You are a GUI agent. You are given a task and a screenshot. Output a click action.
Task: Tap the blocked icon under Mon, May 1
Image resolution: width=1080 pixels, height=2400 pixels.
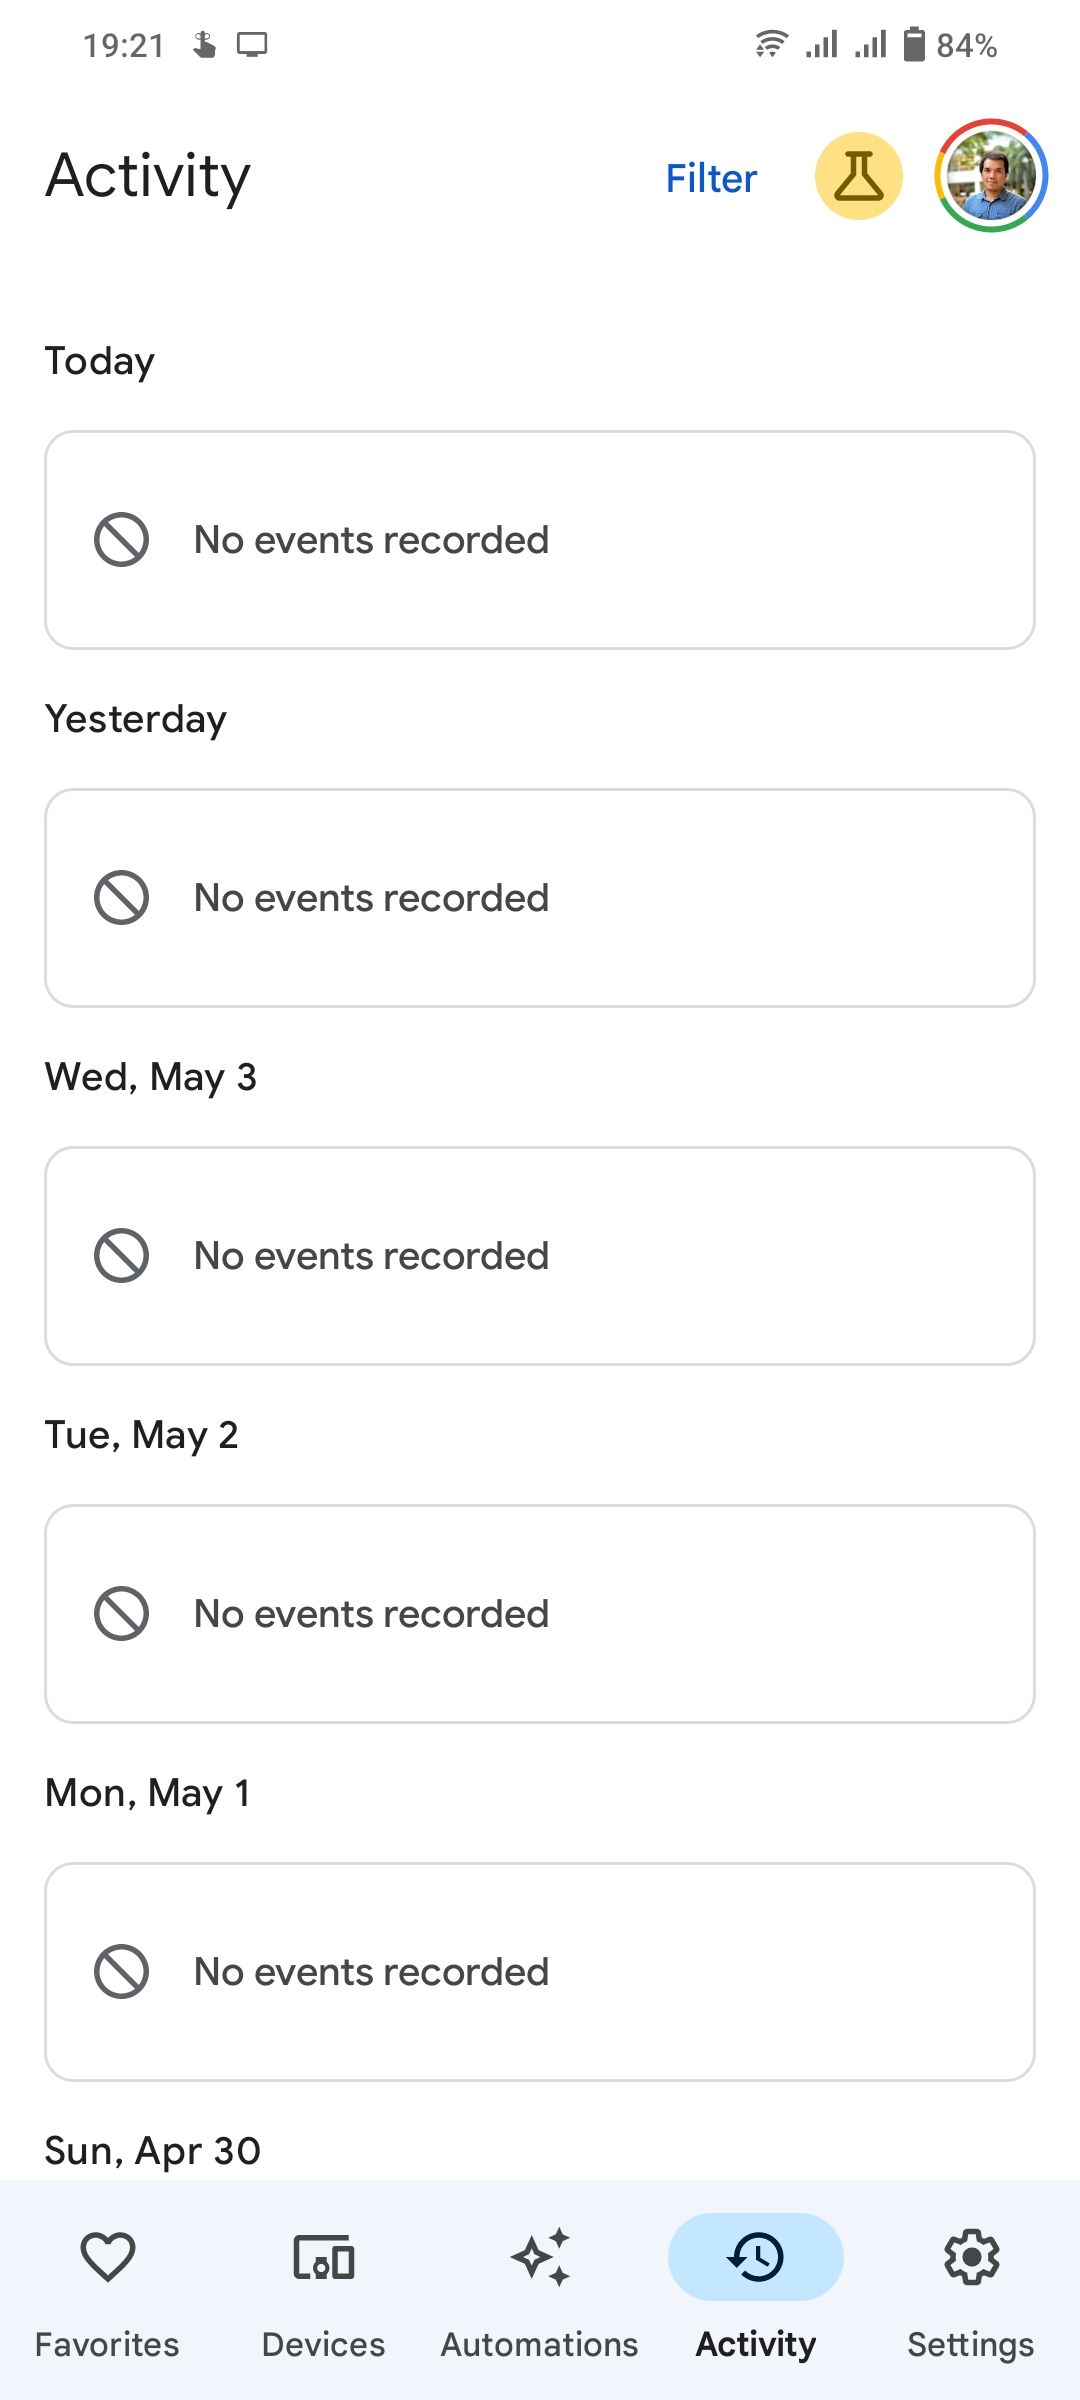122,1972
